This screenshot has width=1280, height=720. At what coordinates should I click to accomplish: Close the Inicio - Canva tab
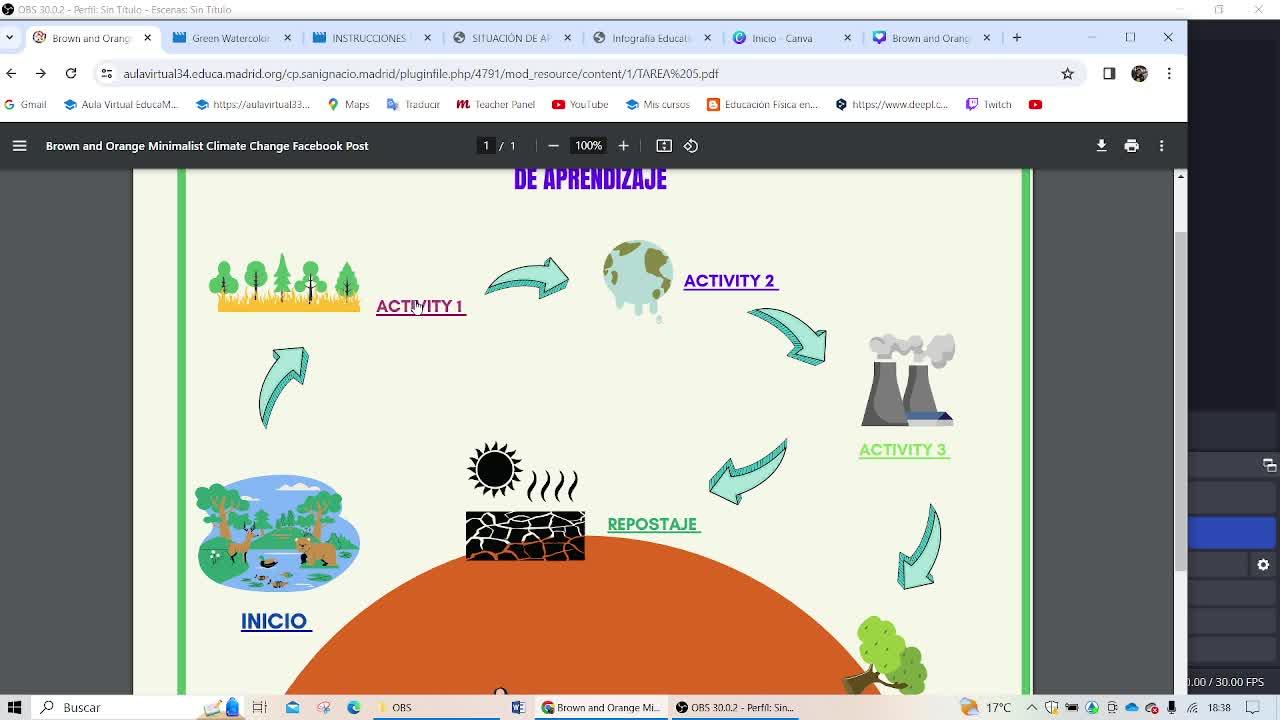click(x=848, y=38)
